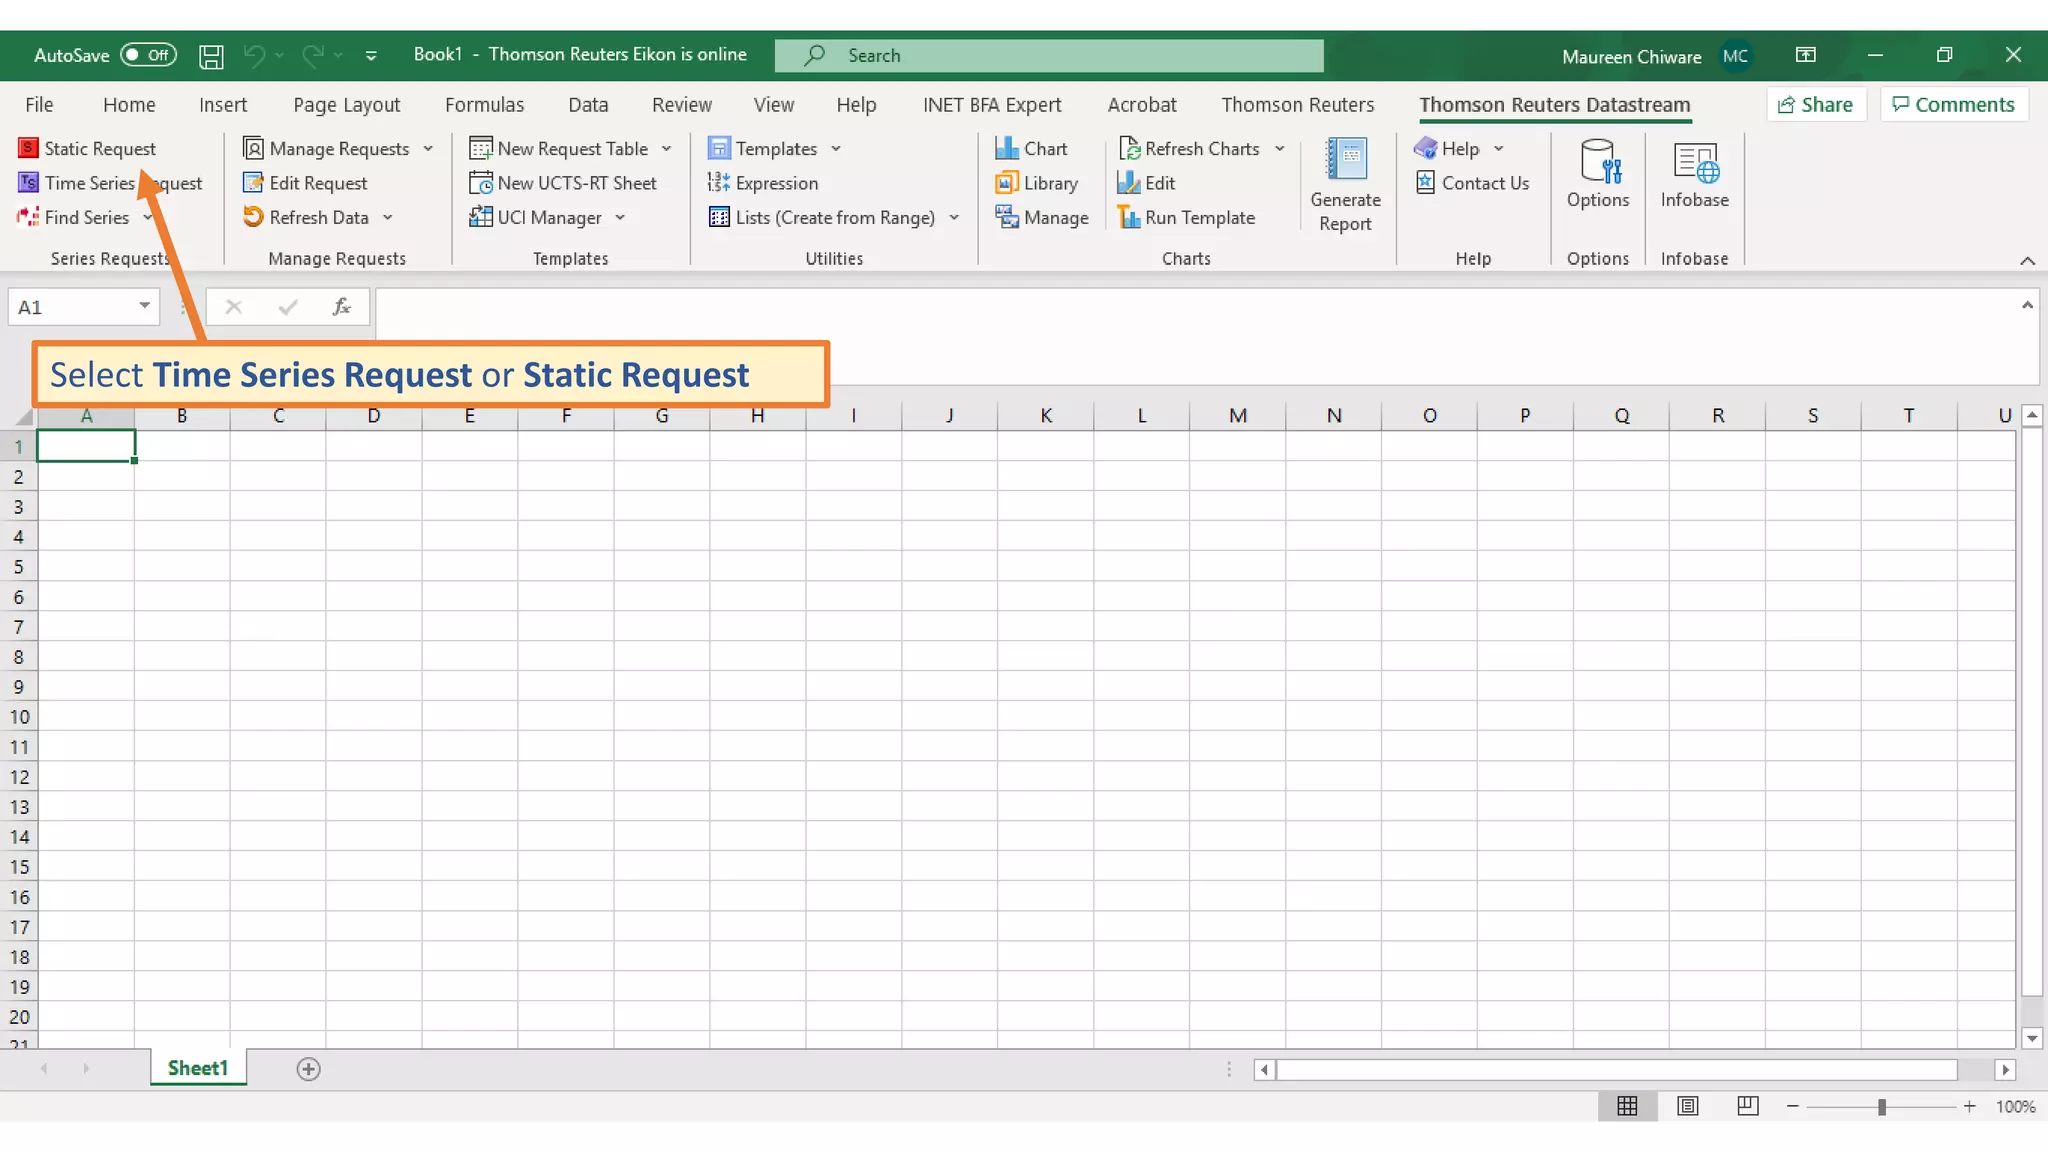Create a New Request Table

coord(559,148)
